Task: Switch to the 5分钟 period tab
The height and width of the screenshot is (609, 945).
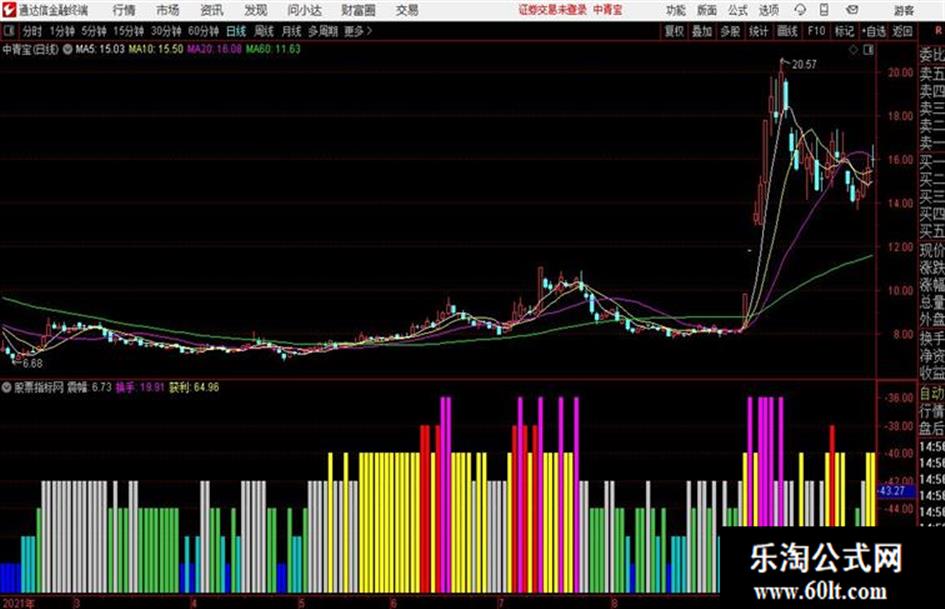Action: tap(94, 31)
